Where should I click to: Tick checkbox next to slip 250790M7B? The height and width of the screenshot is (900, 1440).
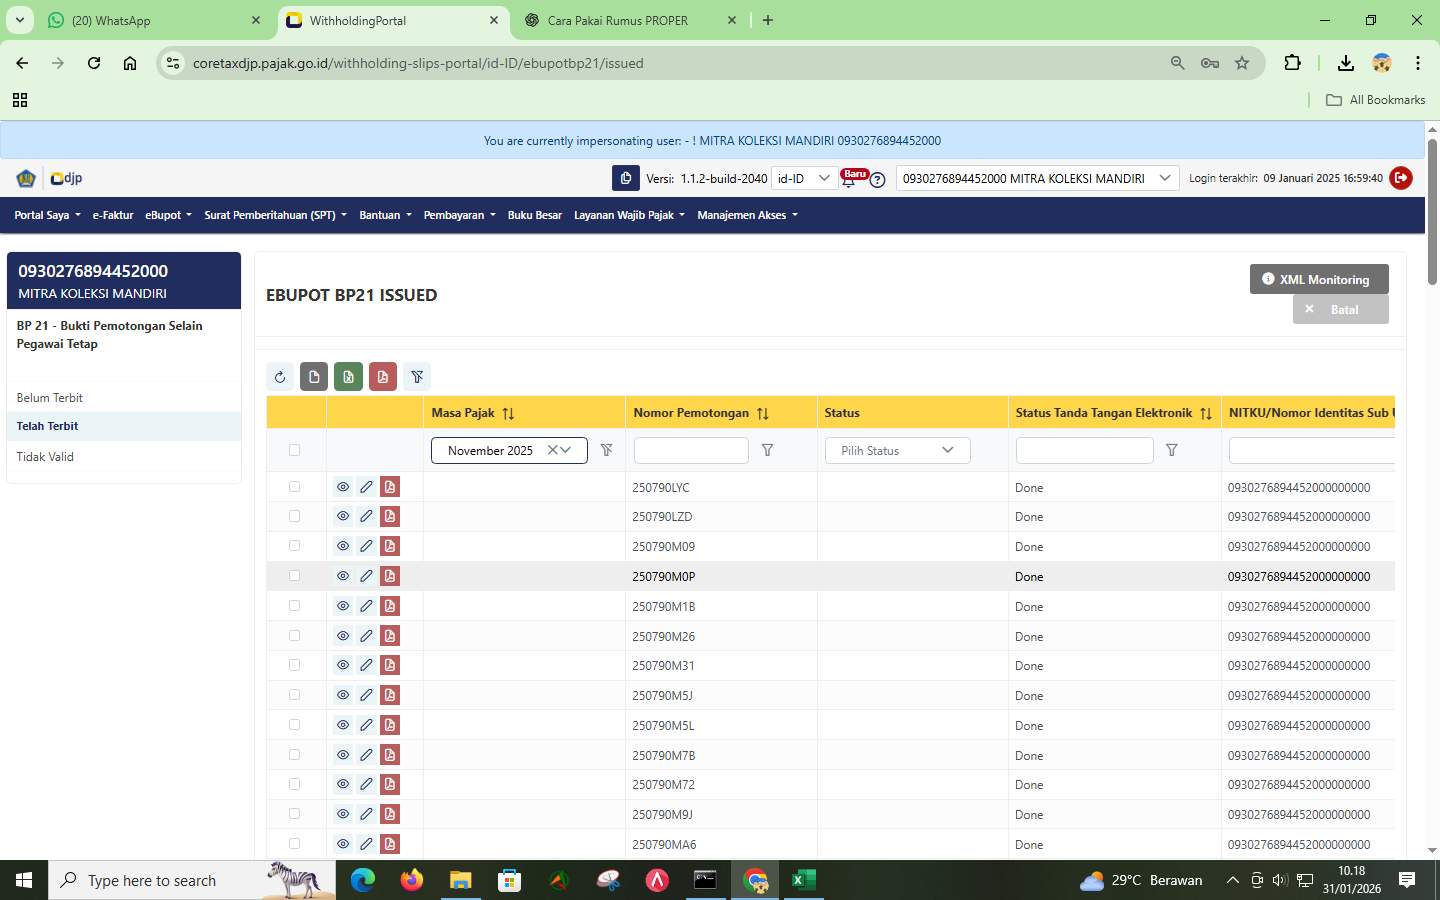pyautogui.click(x=294, y=755)
